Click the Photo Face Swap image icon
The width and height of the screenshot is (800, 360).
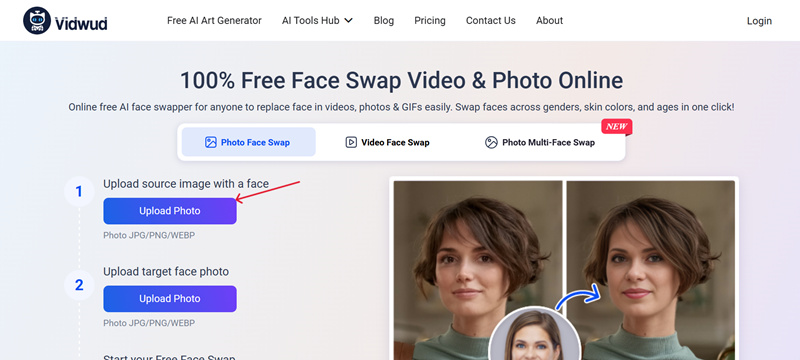[211, 142]
